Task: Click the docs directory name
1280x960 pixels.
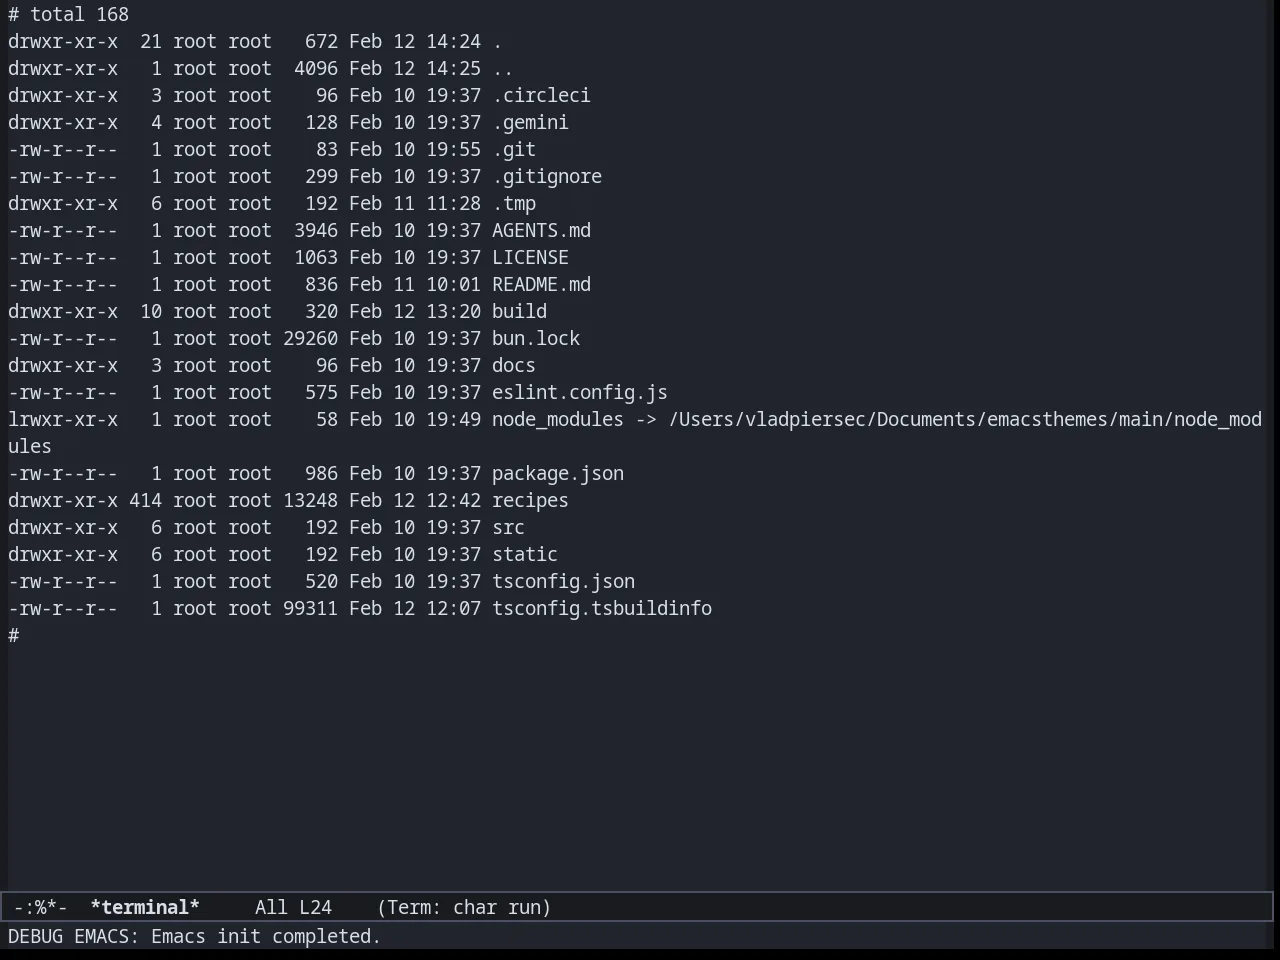Action: click(514, 365)
